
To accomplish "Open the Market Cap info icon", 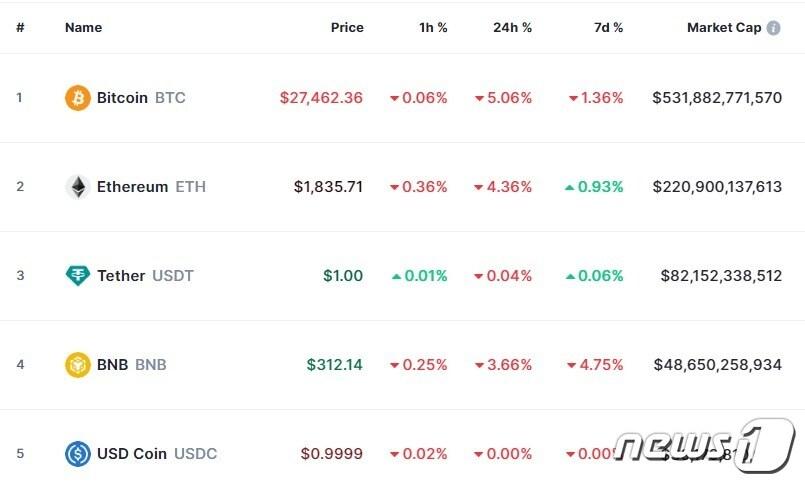I will click(773, 28).
